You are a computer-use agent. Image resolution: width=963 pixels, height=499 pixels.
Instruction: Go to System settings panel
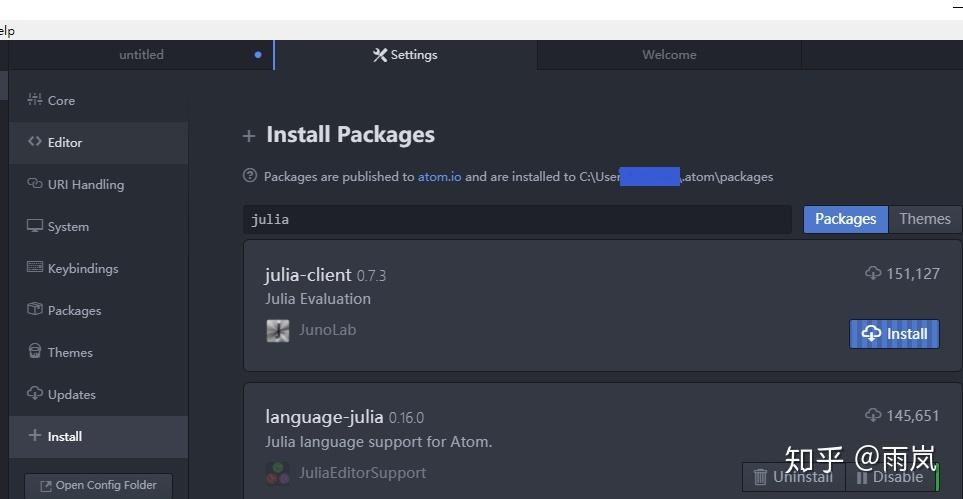[67, 226]
